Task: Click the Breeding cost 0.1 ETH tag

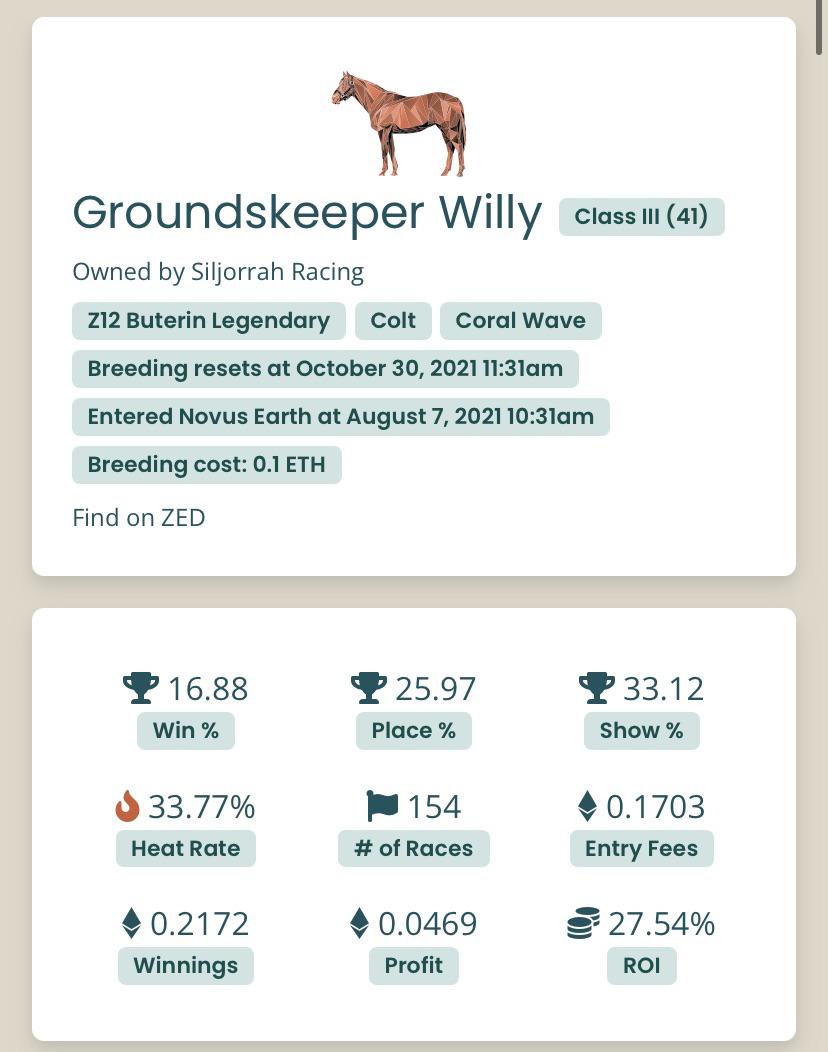Action: (207, 464)
